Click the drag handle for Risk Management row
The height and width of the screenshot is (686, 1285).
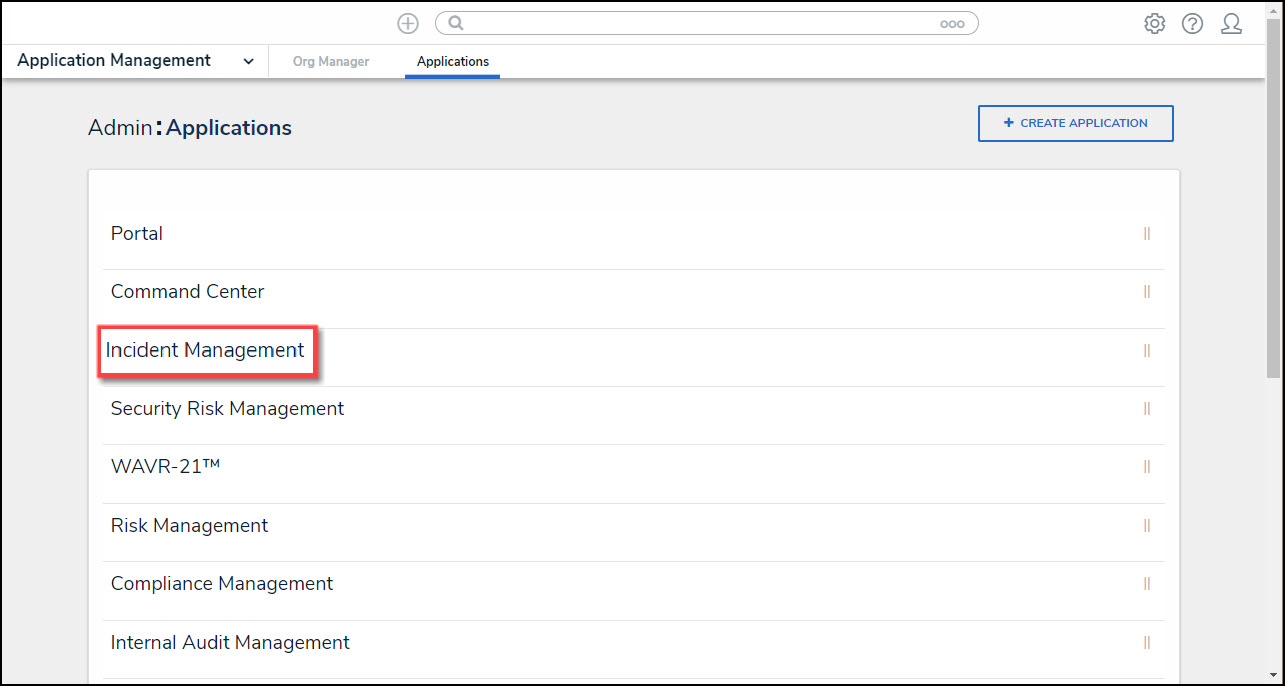click(x=1147, y=526)
